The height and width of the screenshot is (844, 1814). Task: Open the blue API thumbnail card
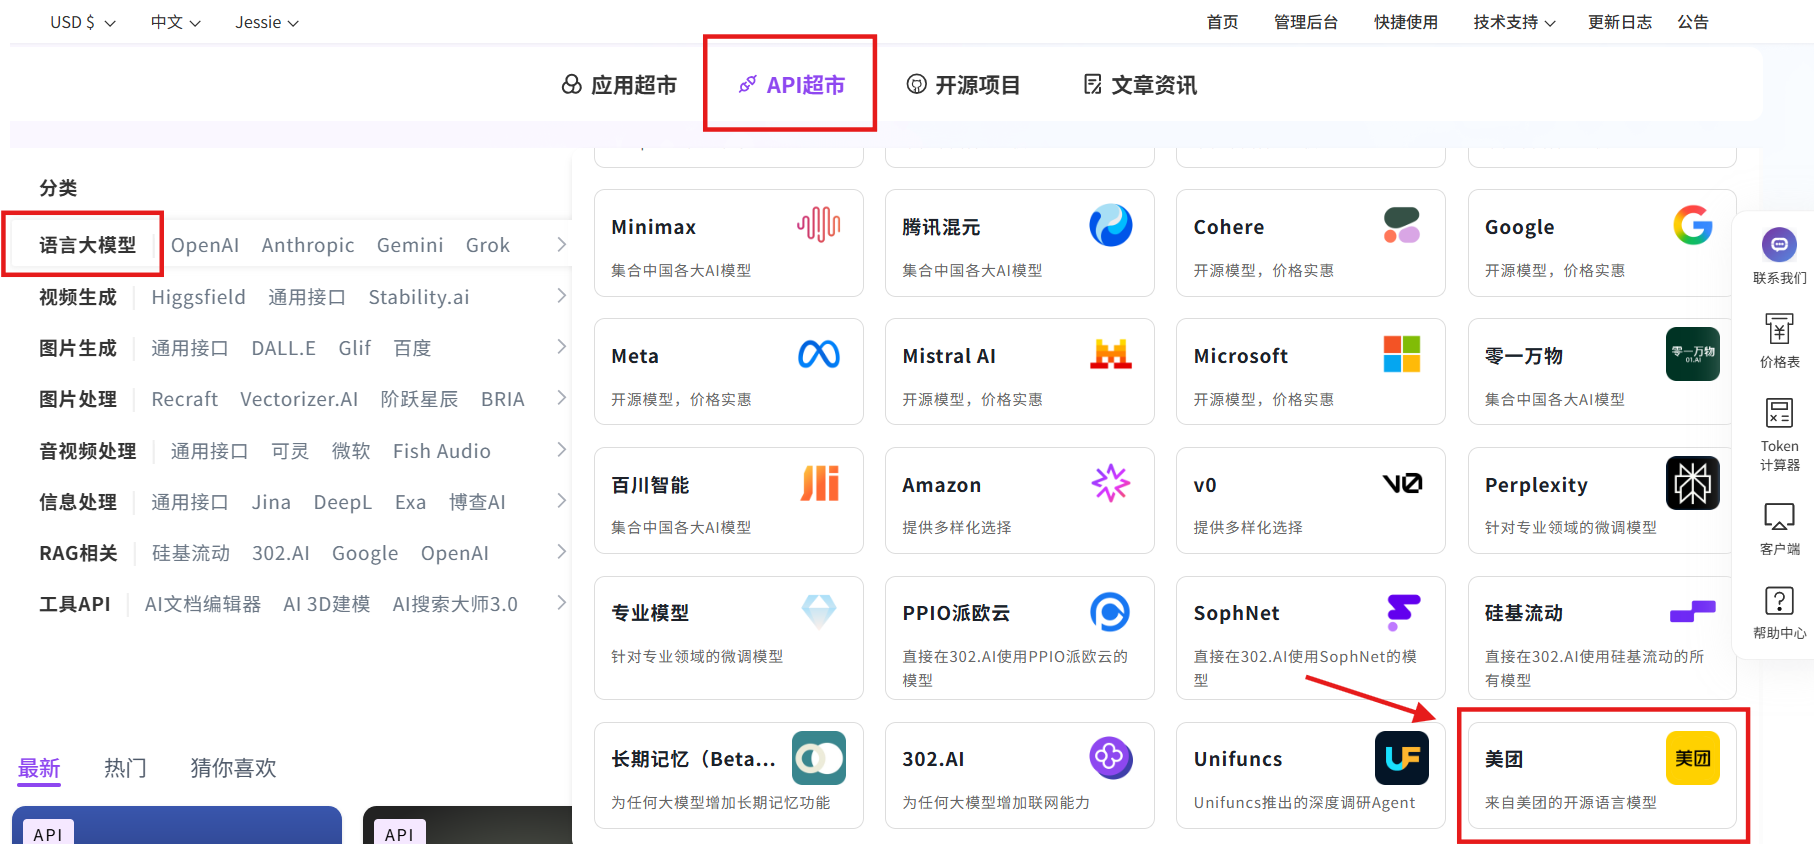(177, 825)
